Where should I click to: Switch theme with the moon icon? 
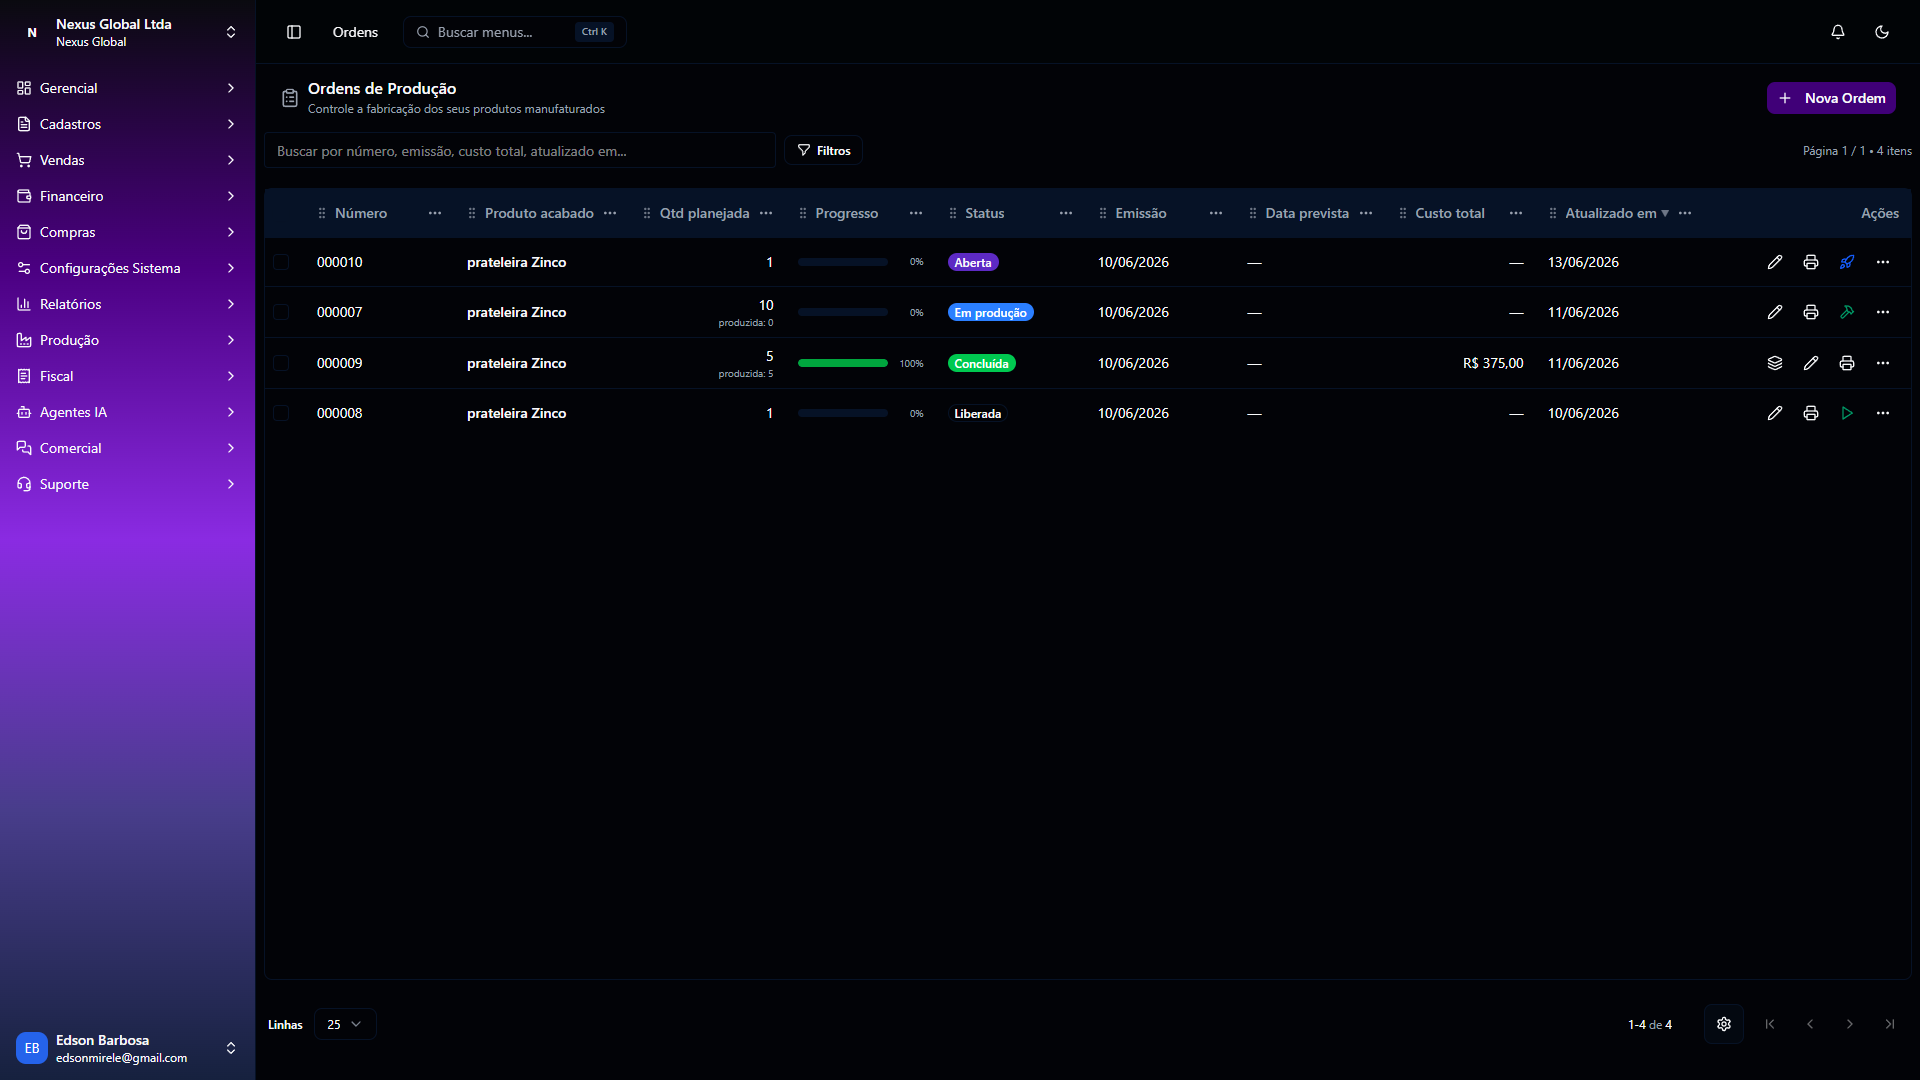pyautogui.click(x=1882, y=32)
